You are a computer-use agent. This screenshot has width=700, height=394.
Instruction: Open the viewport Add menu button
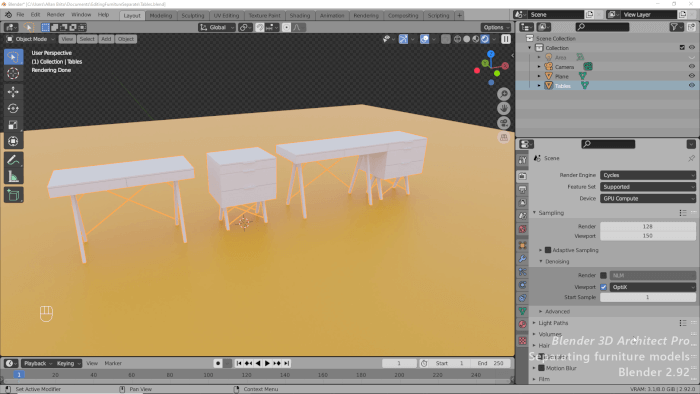tap(106, 39)
